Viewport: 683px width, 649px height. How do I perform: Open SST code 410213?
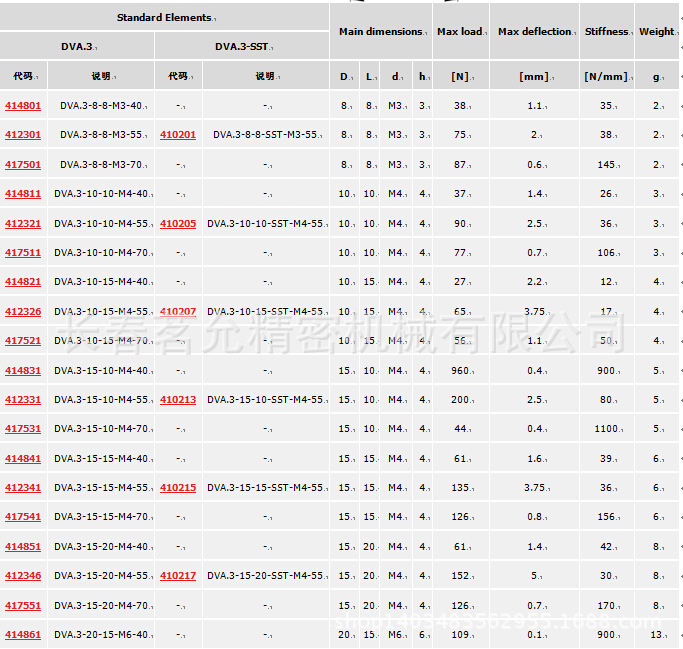point(178,400)
